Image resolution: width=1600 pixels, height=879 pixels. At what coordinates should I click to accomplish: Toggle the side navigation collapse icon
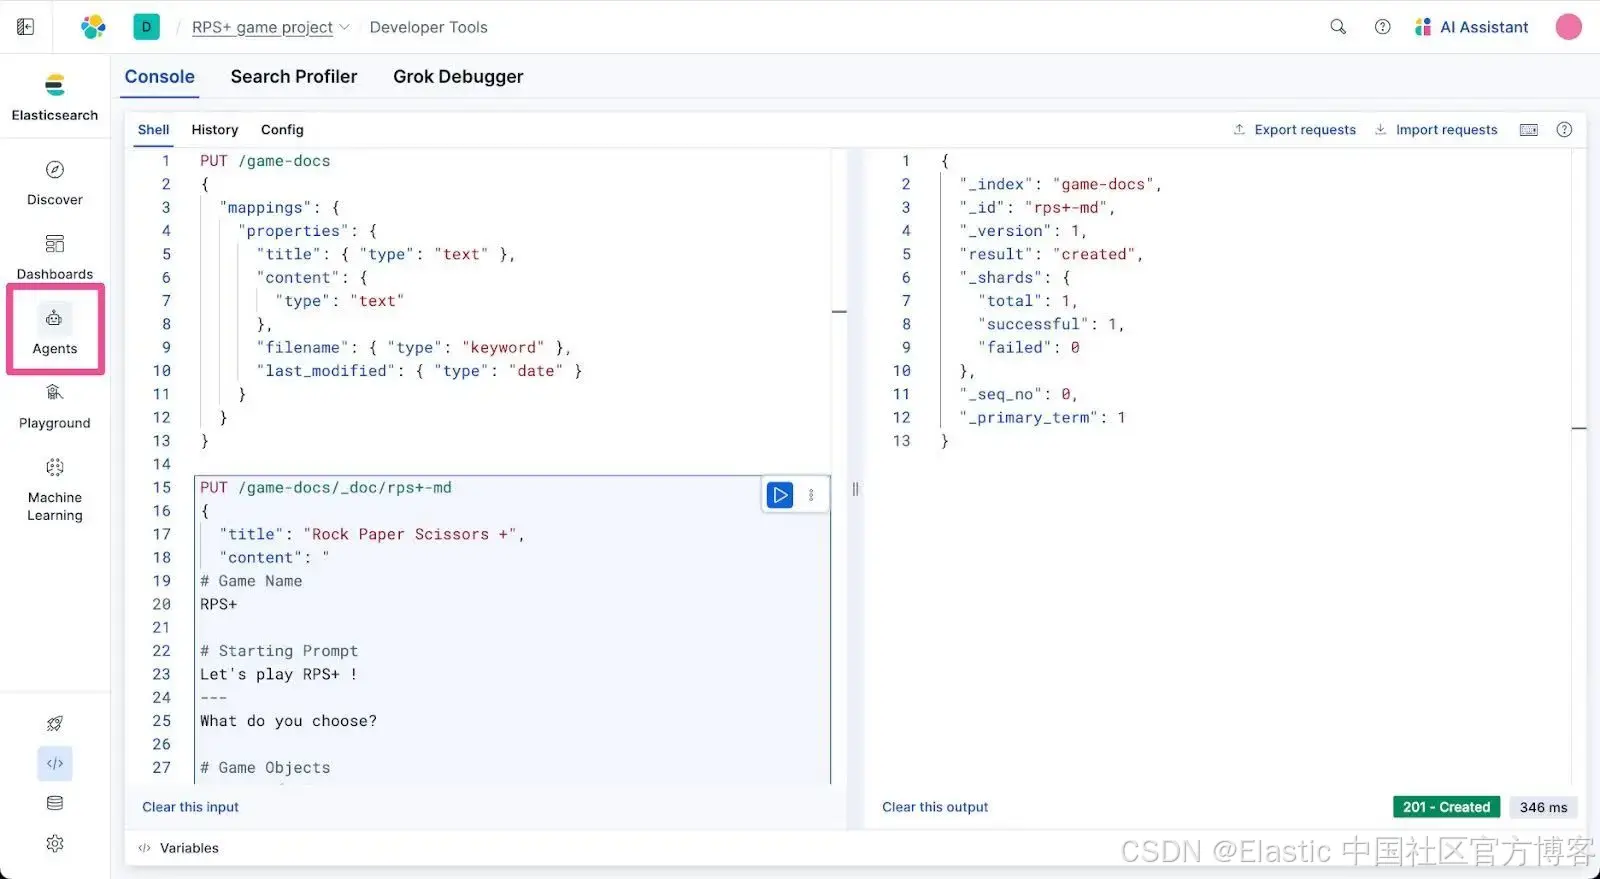point(25,27)
